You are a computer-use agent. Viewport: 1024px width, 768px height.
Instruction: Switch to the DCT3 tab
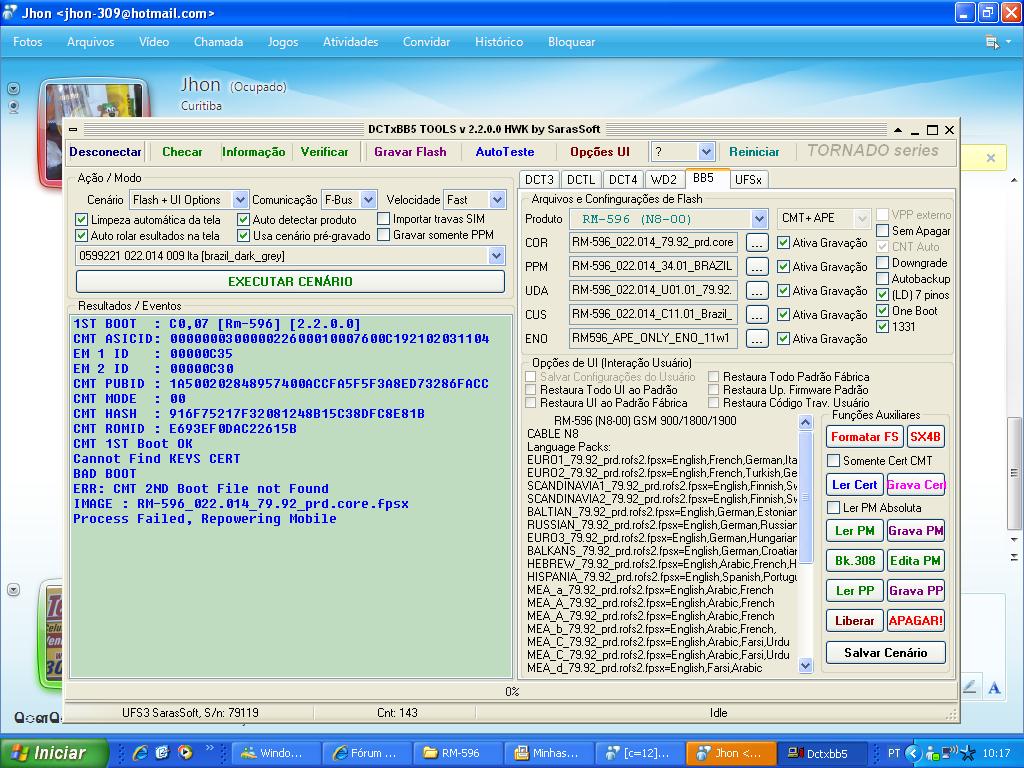(539, 180)
